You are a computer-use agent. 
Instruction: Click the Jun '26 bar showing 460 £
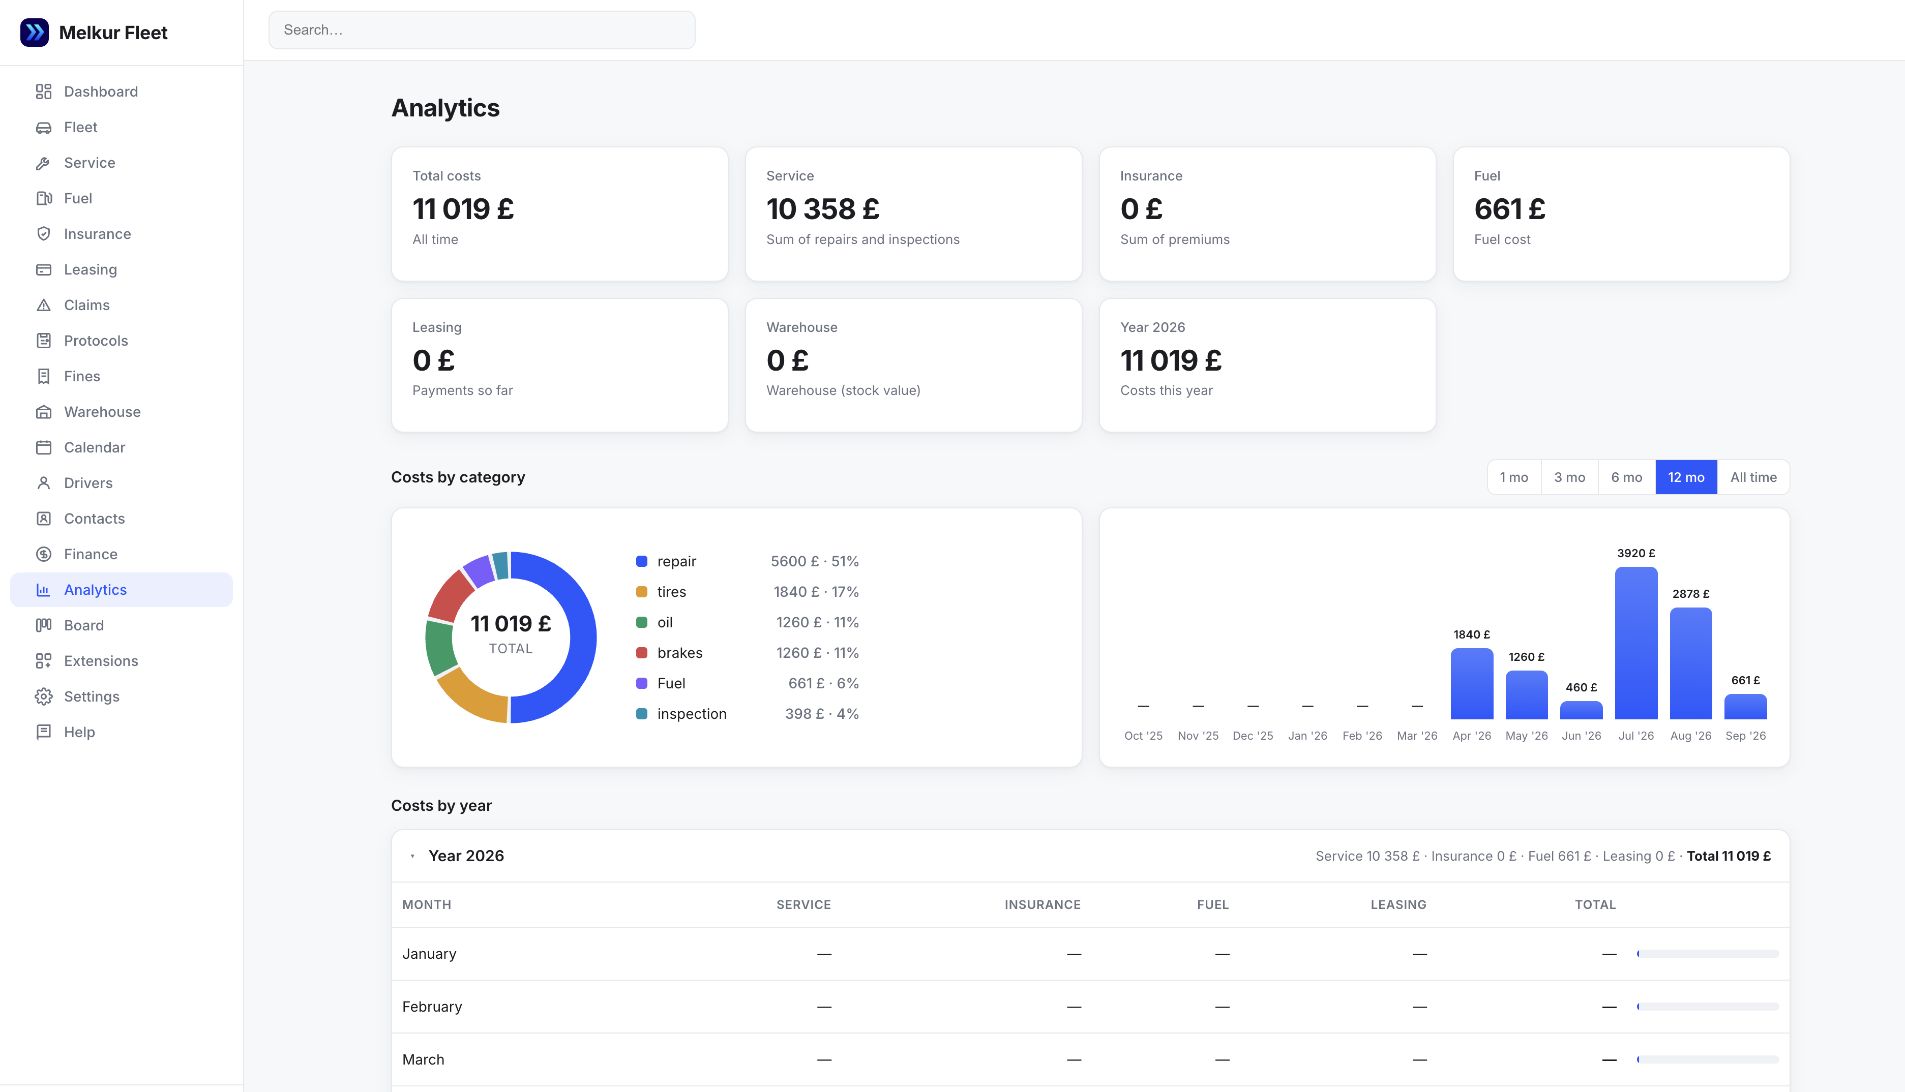click(1581, 710)
